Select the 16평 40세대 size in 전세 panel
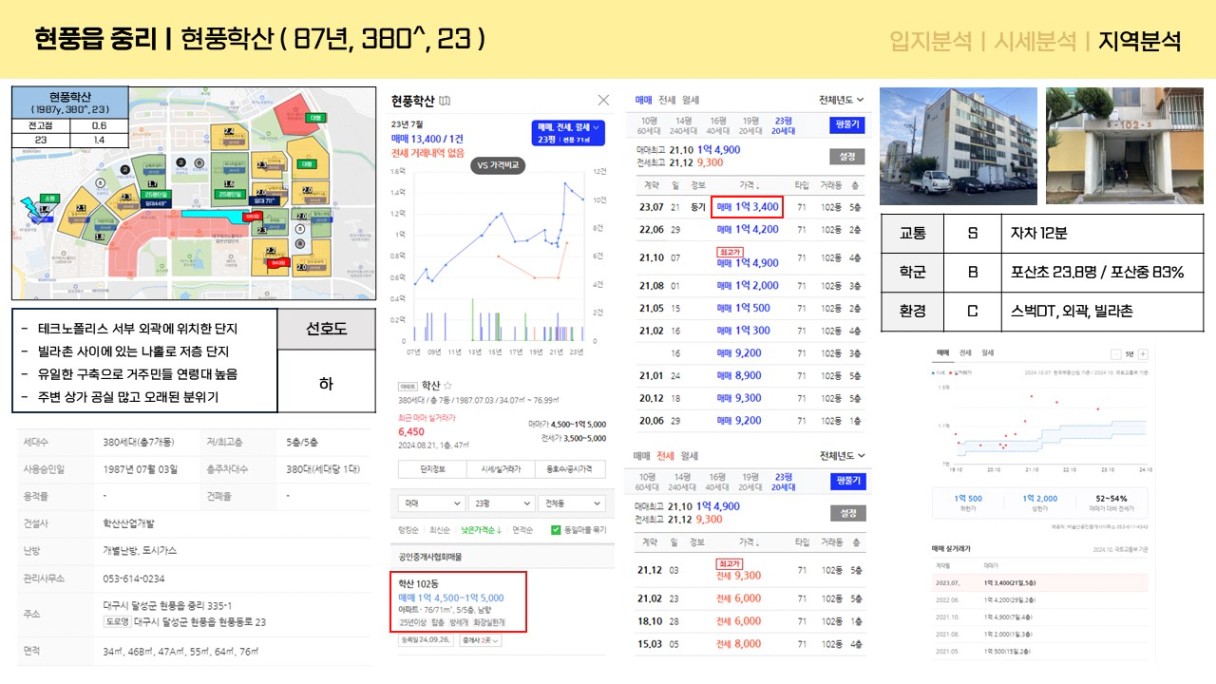Image resolution: width=1216 pixels, height=684 pixels. (x=717, y=481)
